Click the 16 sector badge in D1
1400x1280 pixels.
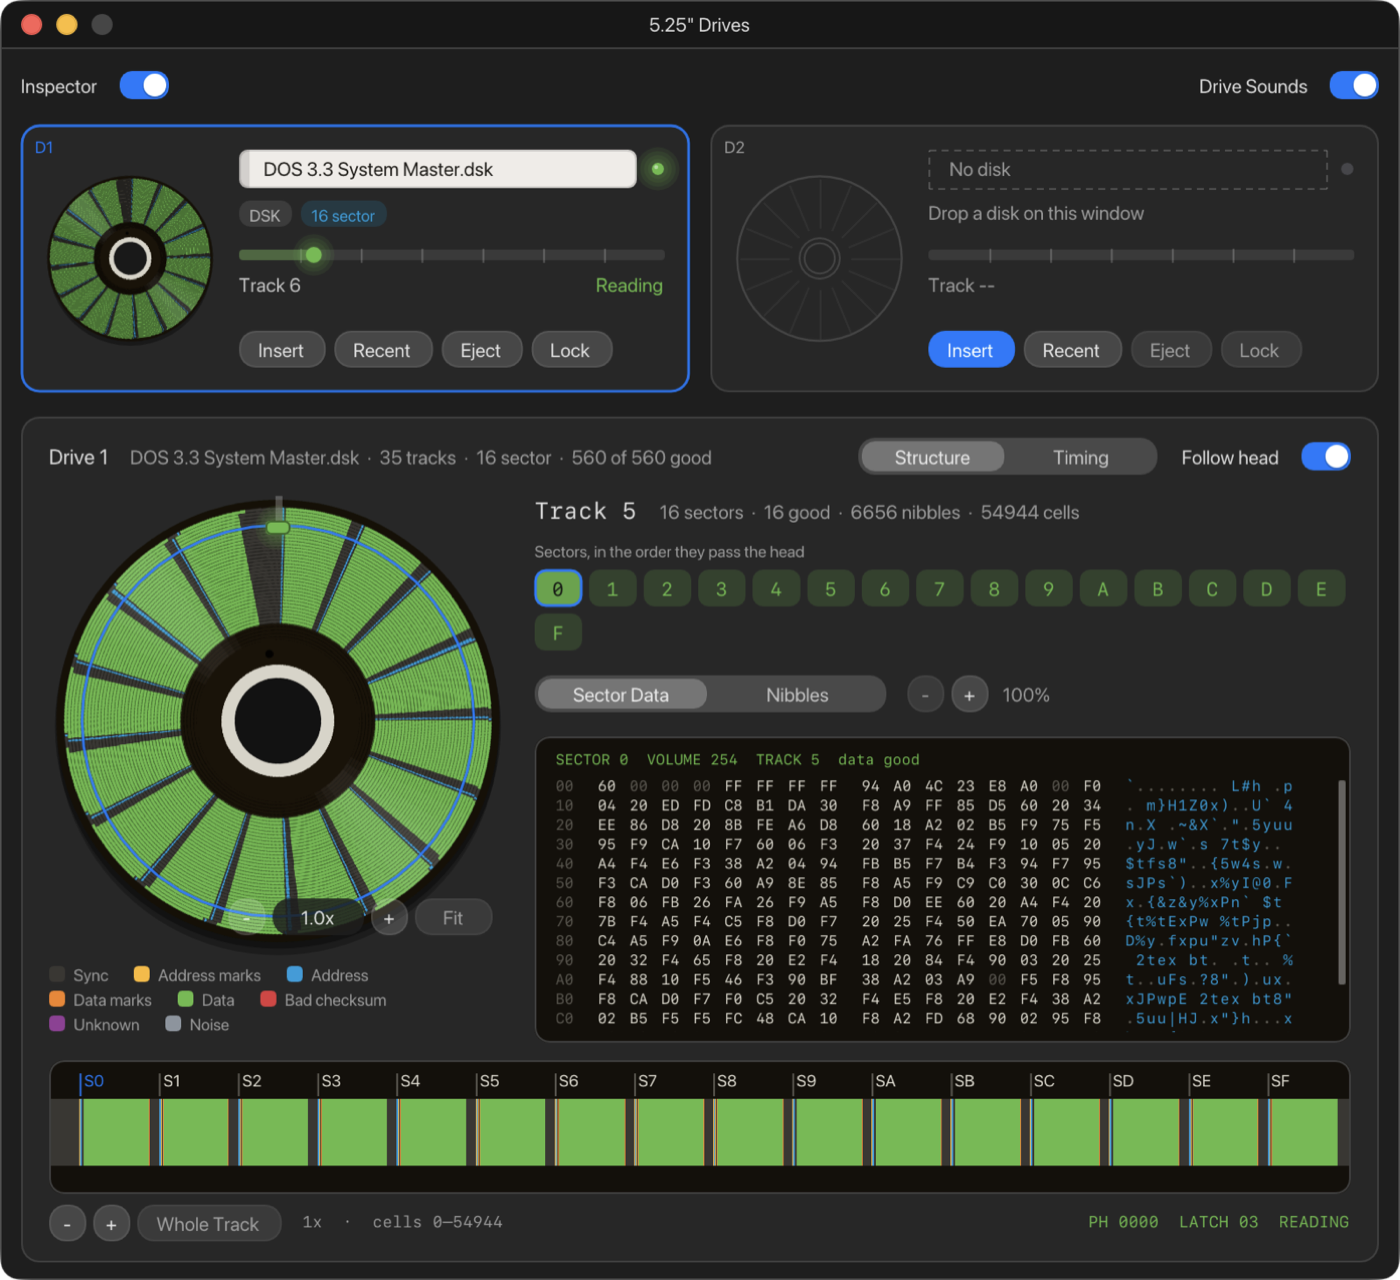pyautogui.click(x=343, y=215)
